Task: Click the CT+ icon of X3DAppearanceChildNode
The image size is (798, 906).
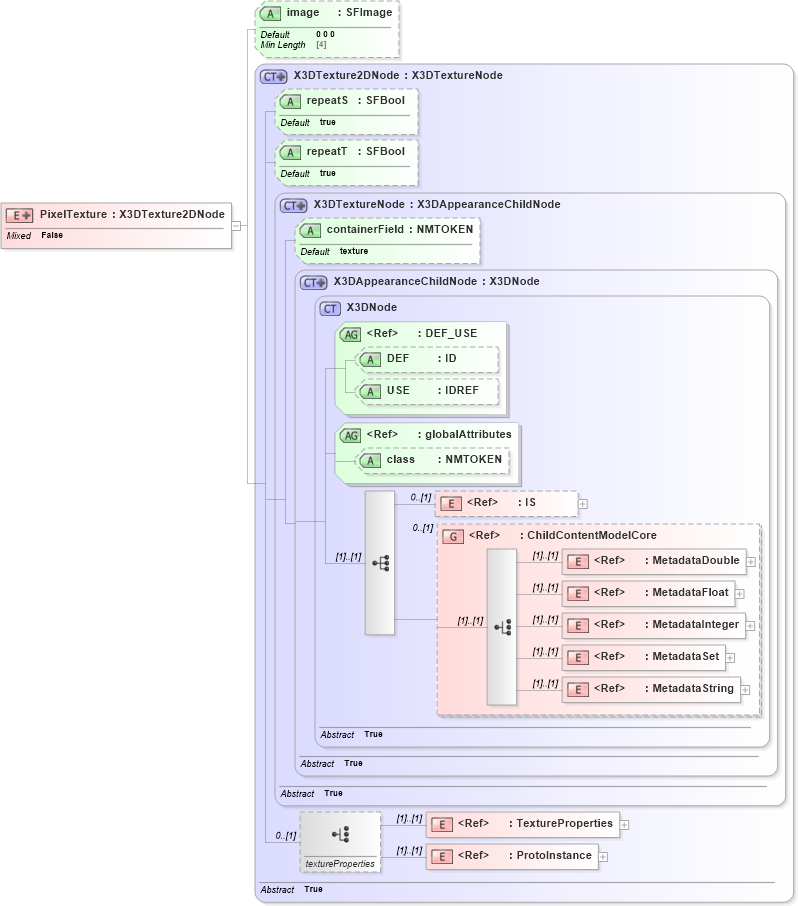Action: 314,283
